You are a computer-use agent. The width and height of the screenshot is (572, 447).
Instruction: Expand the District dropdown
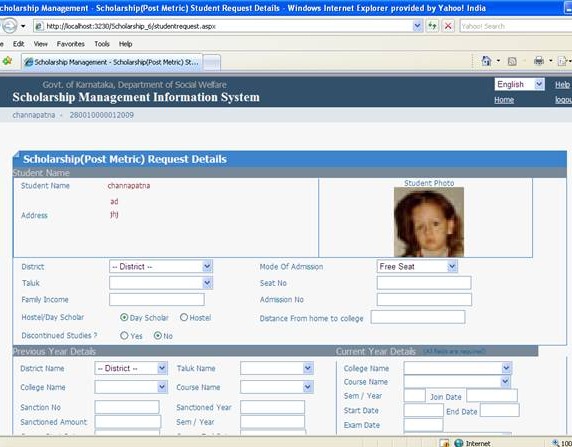[x=161, y=266]
